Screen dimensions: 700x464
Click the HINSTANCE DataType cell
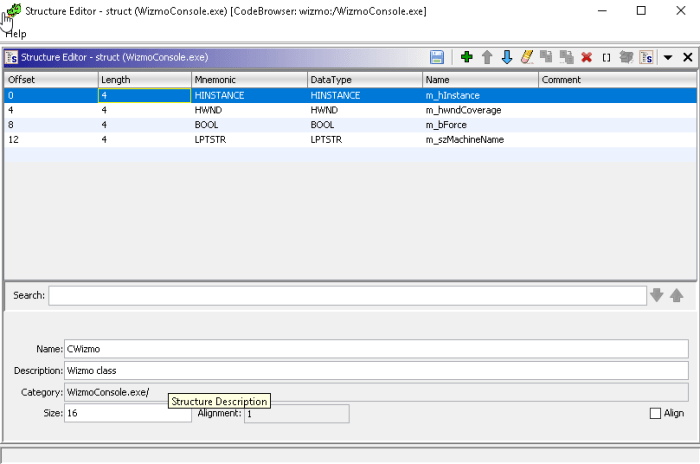365,96
